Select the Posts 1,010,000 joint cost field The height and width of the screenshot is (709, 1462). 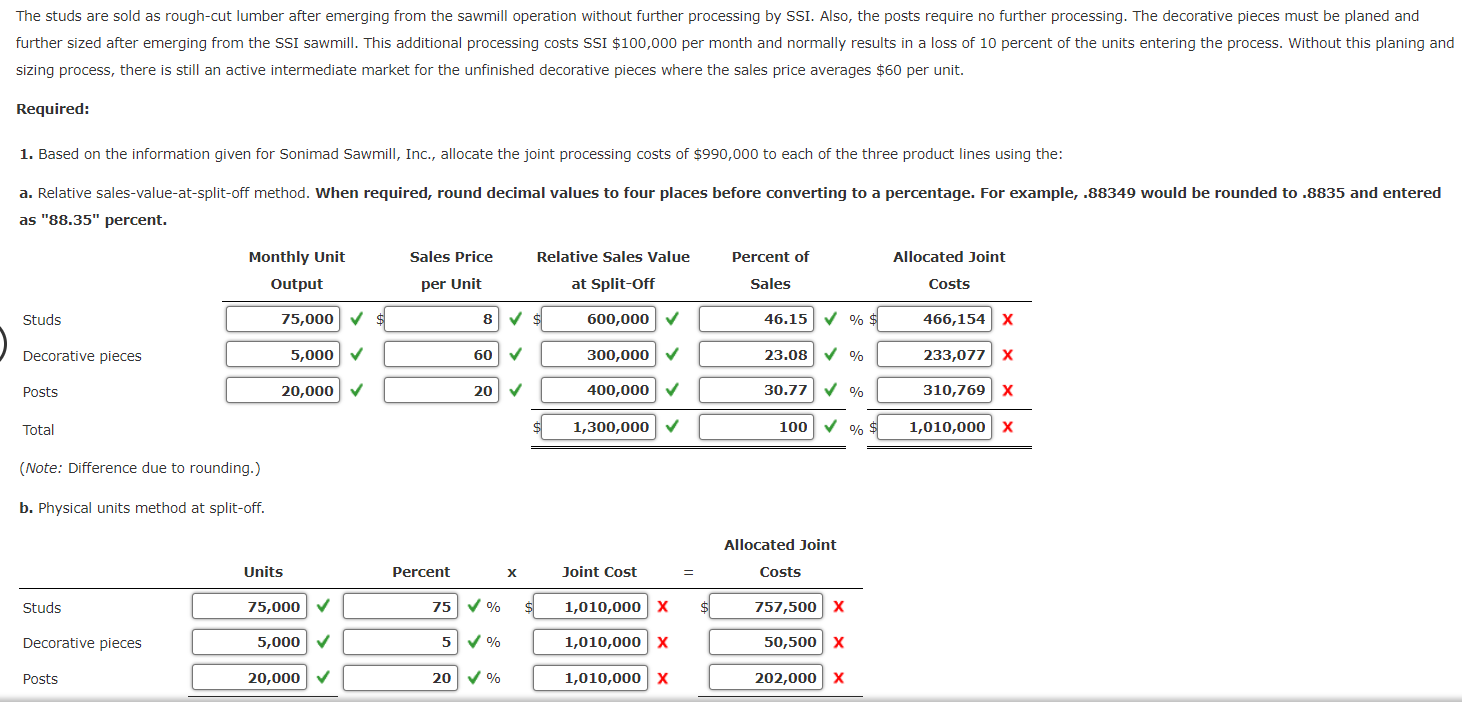click(589, 678)
